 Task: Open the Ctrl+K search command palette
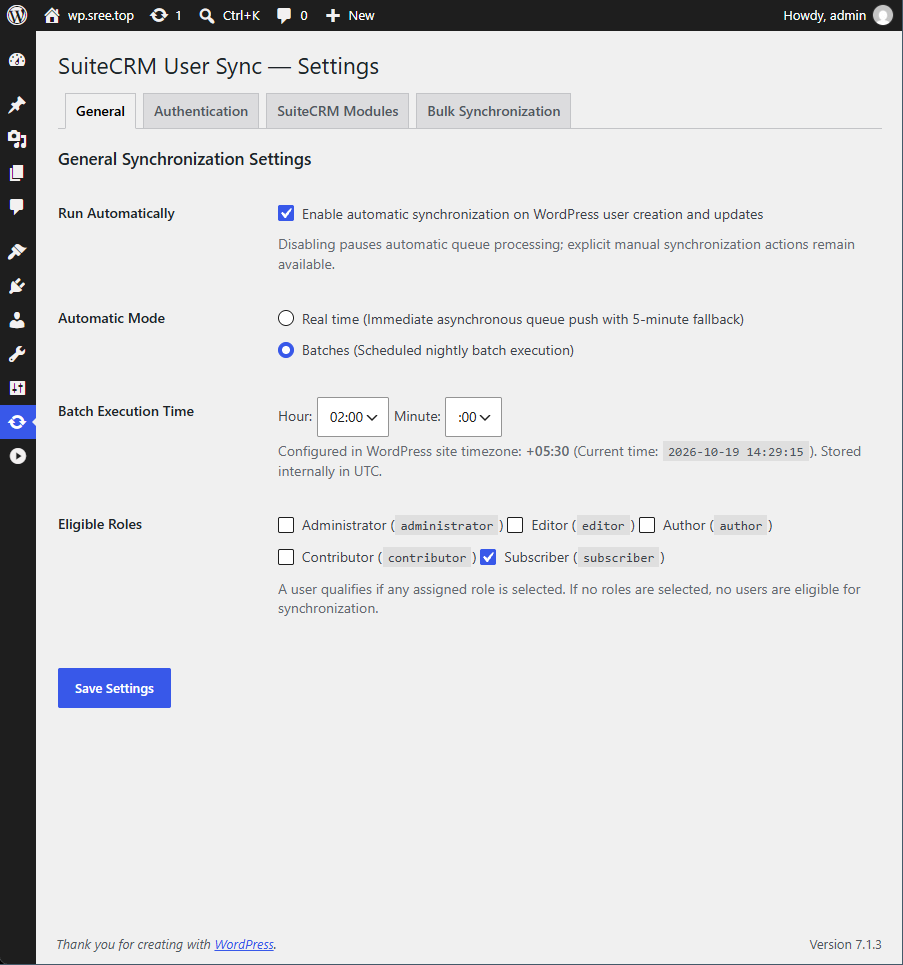[x=230, y=15]
